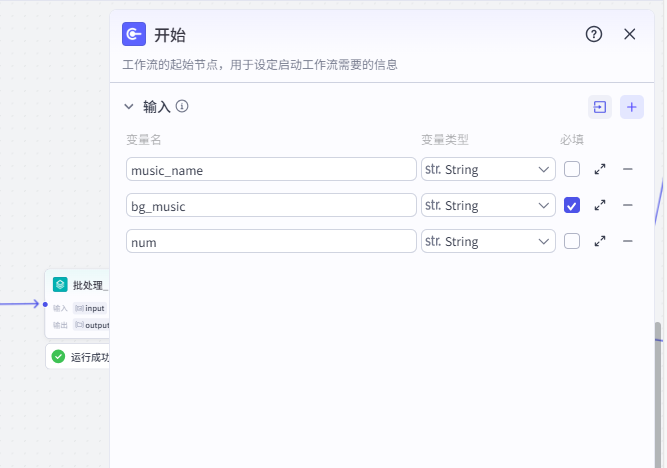Viewport: 667px width, 468px height.
Task: Uncheck required for bg_music
Action: (x=572, y=205)
